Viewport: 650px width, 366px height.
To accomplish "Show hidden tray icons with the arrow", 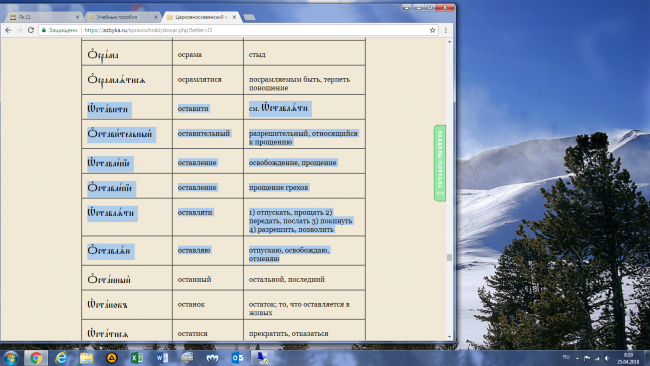I will point(577,358).
